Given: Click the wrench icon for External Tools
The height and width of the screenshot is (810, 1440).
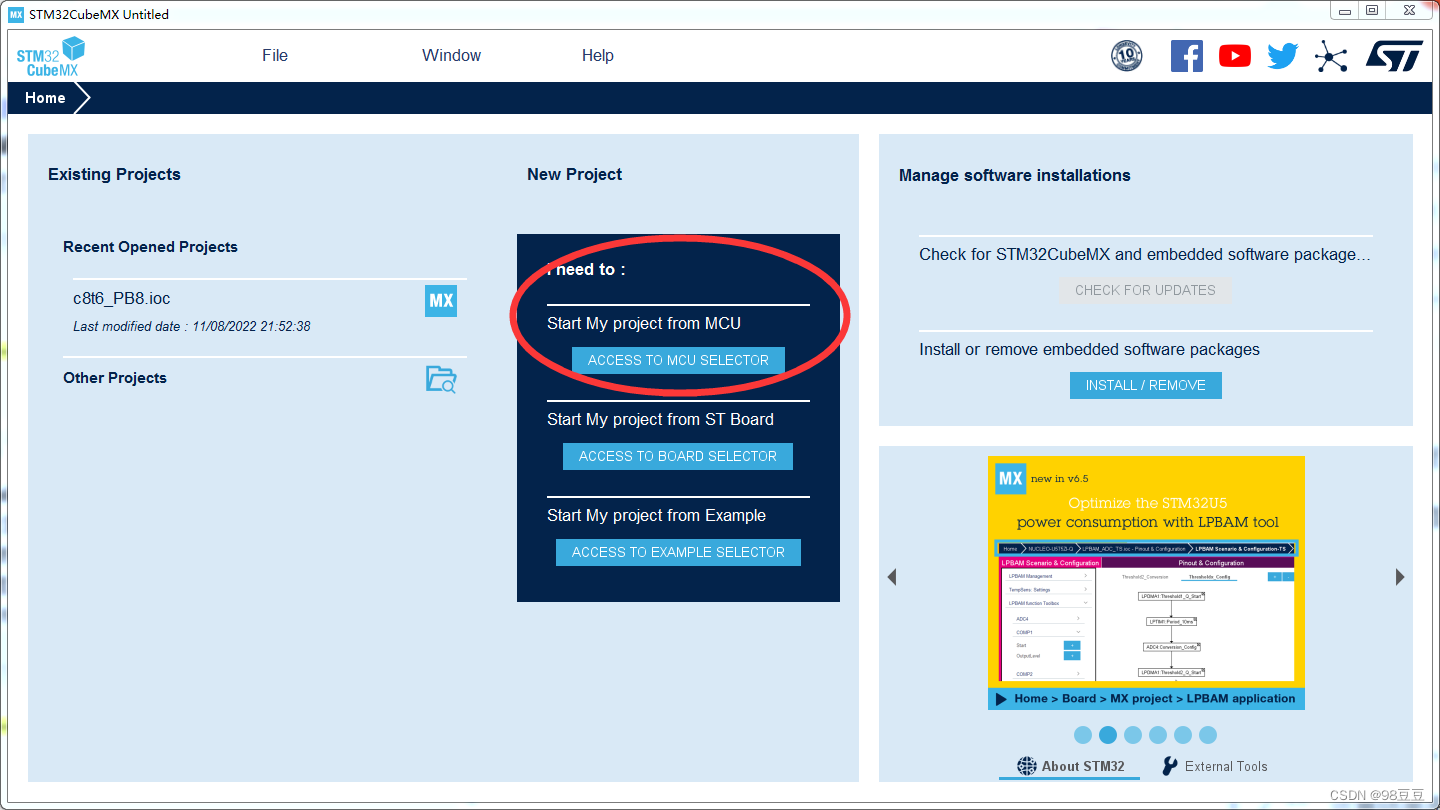Looking at the screenshot, I should click(x=1170, y=766).
